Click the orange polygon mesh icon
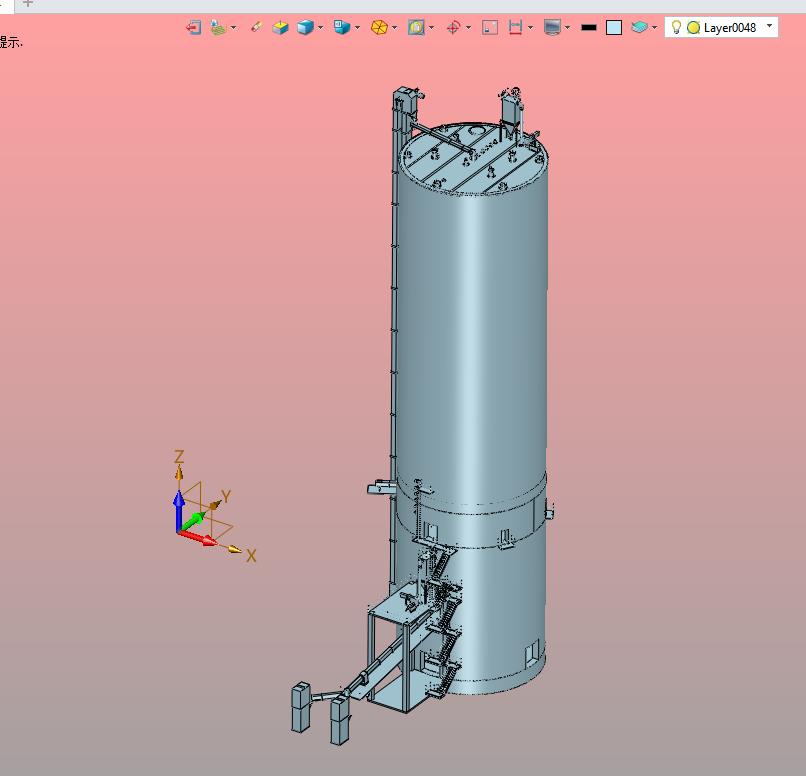This screenshot has height=776, width=806. click(x=379, y=27)
